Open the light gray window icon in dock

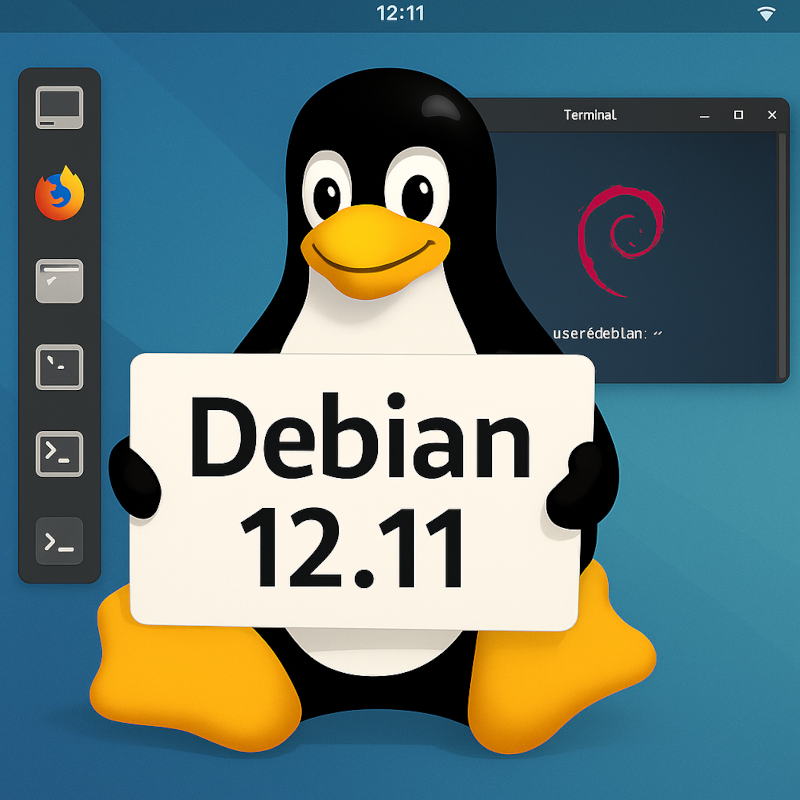[59, 281]
